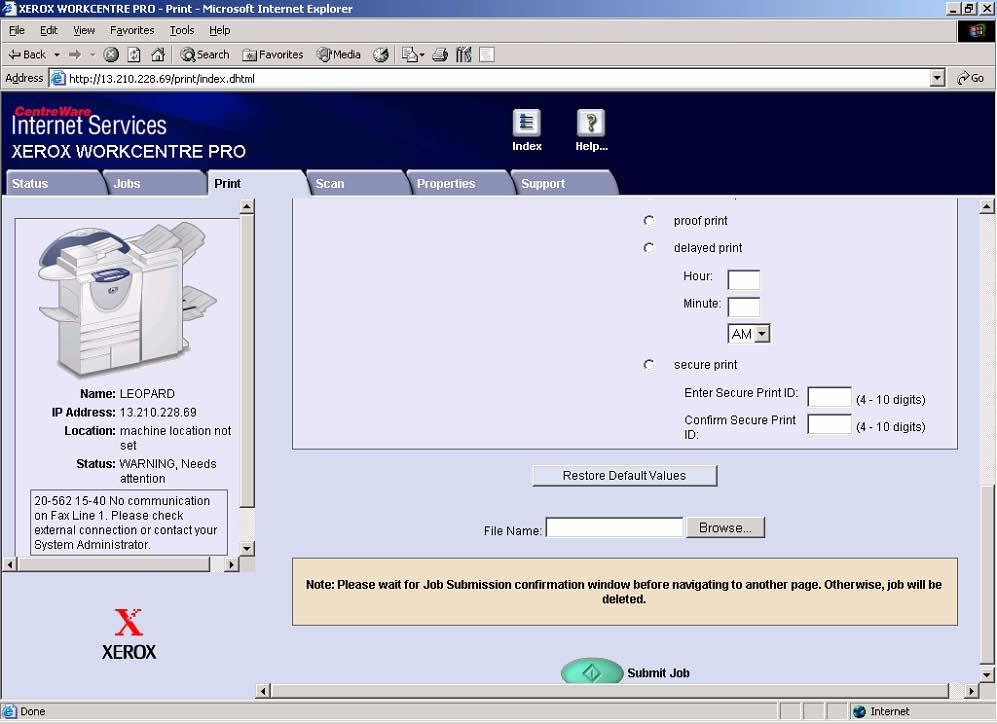Image resolution: width=997 pixels, height=724 pixels.
Task: Click the "Done" status bar text
Action: (x=32, y=711)
